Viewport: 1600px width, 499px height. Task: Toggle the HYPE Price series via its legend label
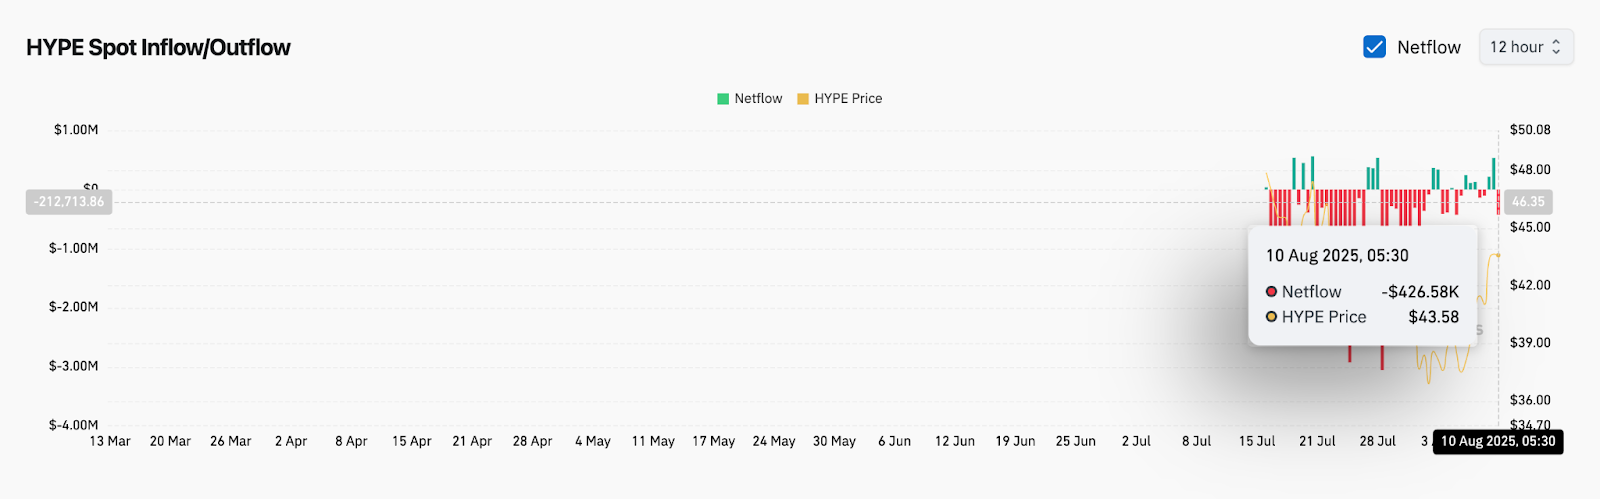click(848, 99)
